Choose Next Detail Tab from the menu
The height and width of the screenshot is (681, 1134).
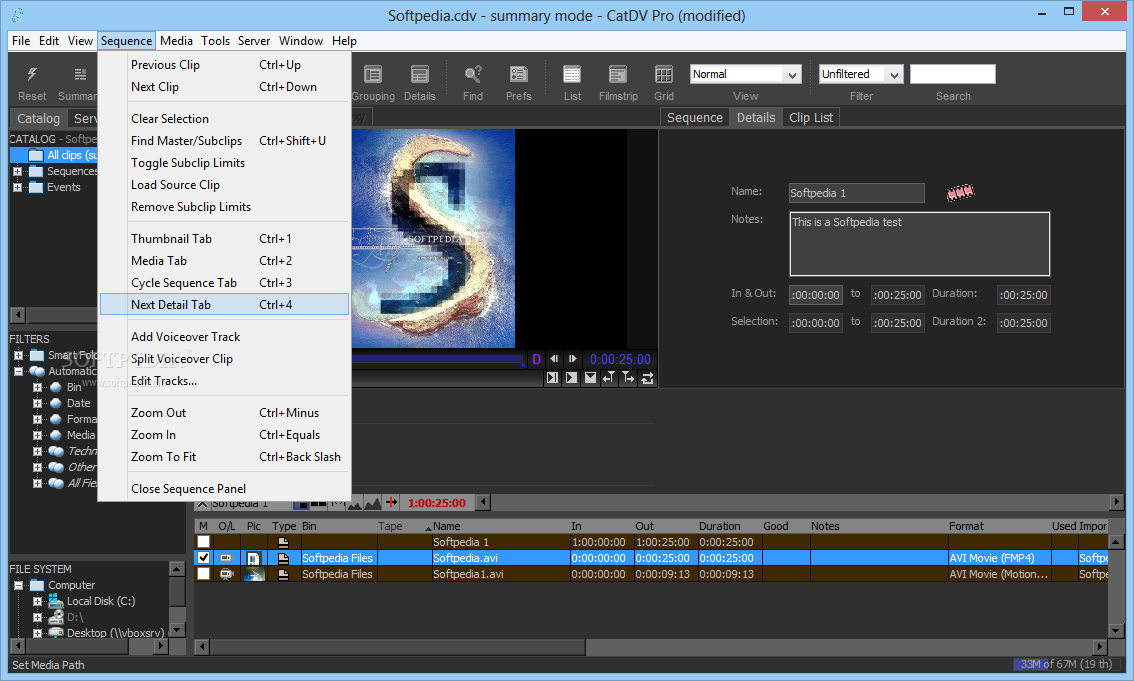[x=224, y=304]
